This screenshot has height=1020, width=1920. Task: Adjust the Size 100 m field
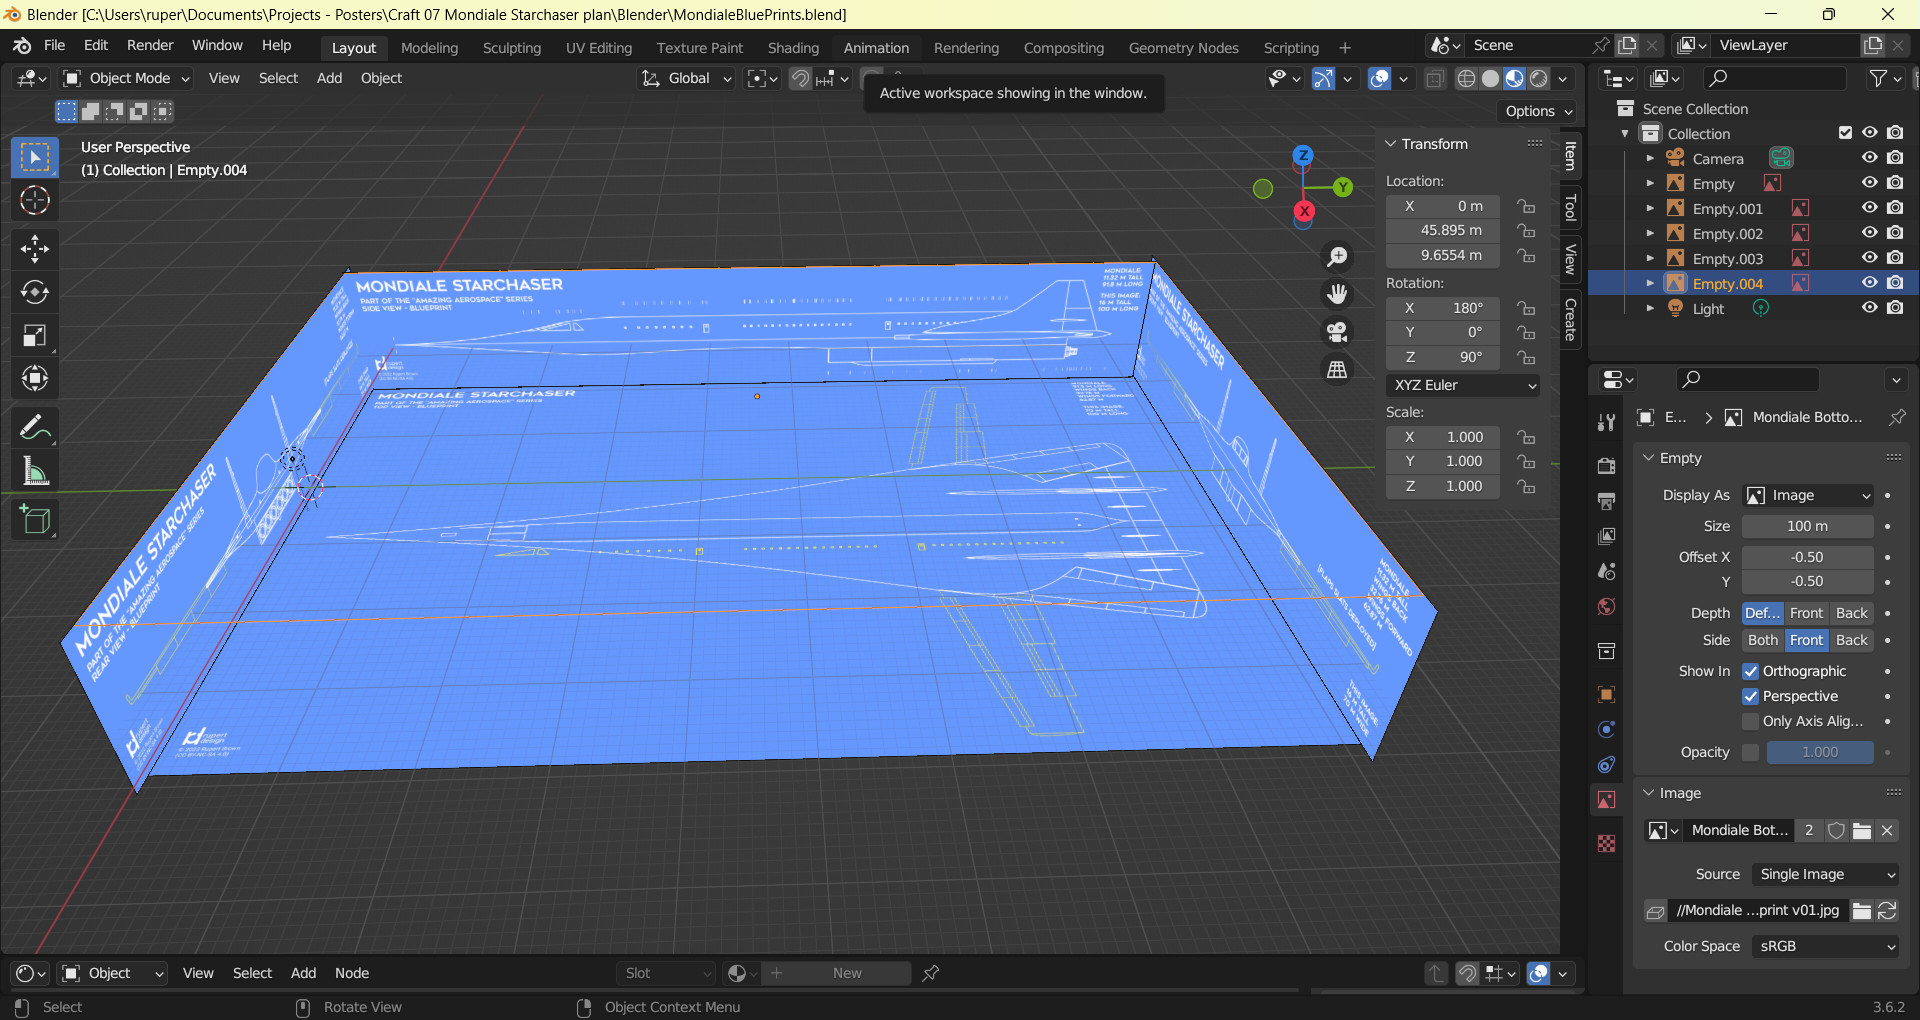(1808, 526)
